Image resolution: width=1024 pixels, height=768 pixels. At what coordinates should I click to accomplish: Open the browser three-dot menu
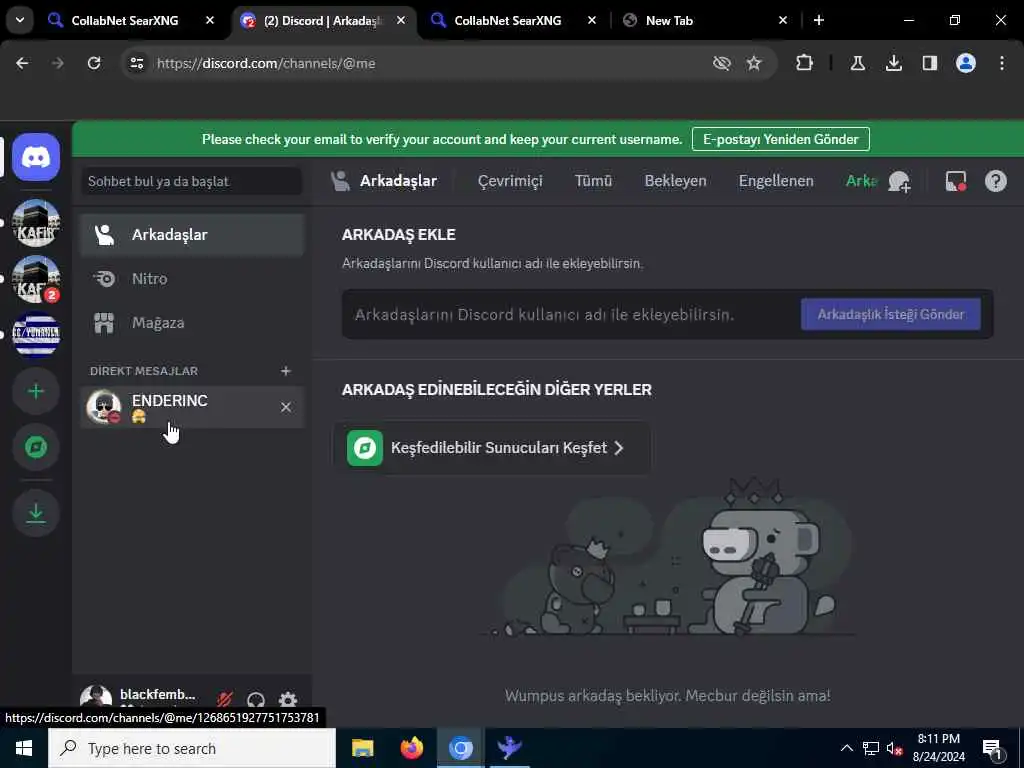[1002, 63]
